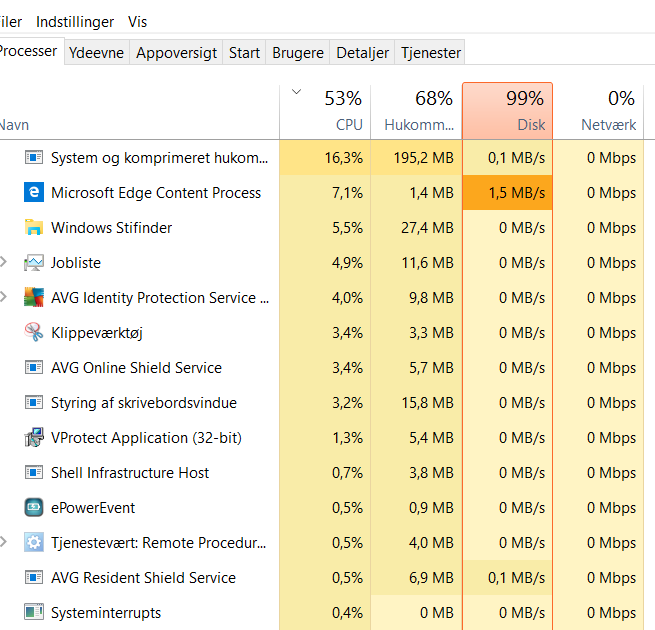Switch to the Ydeevne tab

coord(96,53)
